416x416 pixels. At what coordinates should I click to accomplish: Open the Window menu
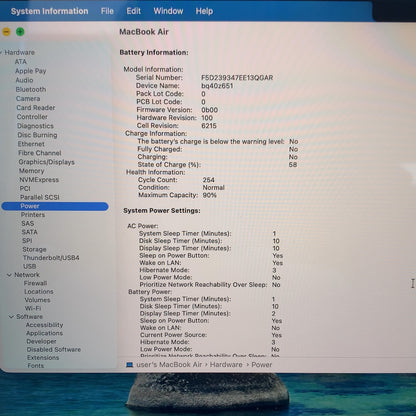[168, 11]
